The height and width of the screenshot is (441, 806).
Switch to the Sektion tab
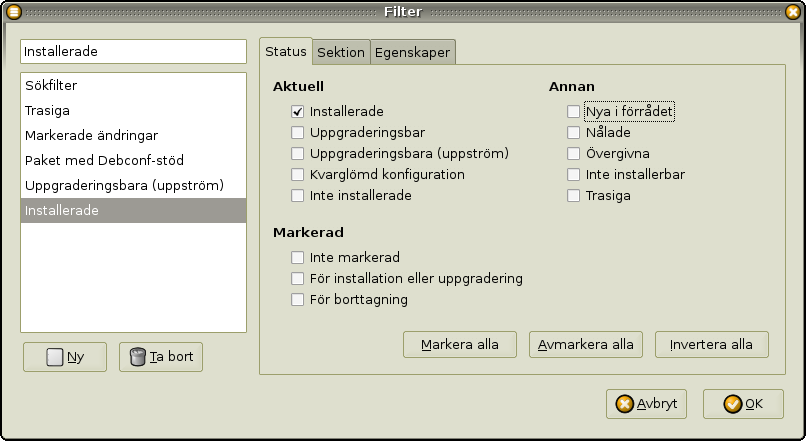coord(340,52)
